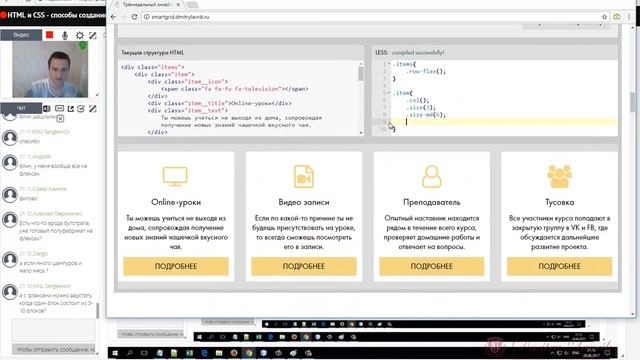640x360 pixels.
Task: Click the green extension icon in Chrome's toolbar
Action: pyautogui.click(x=617, y=17)
